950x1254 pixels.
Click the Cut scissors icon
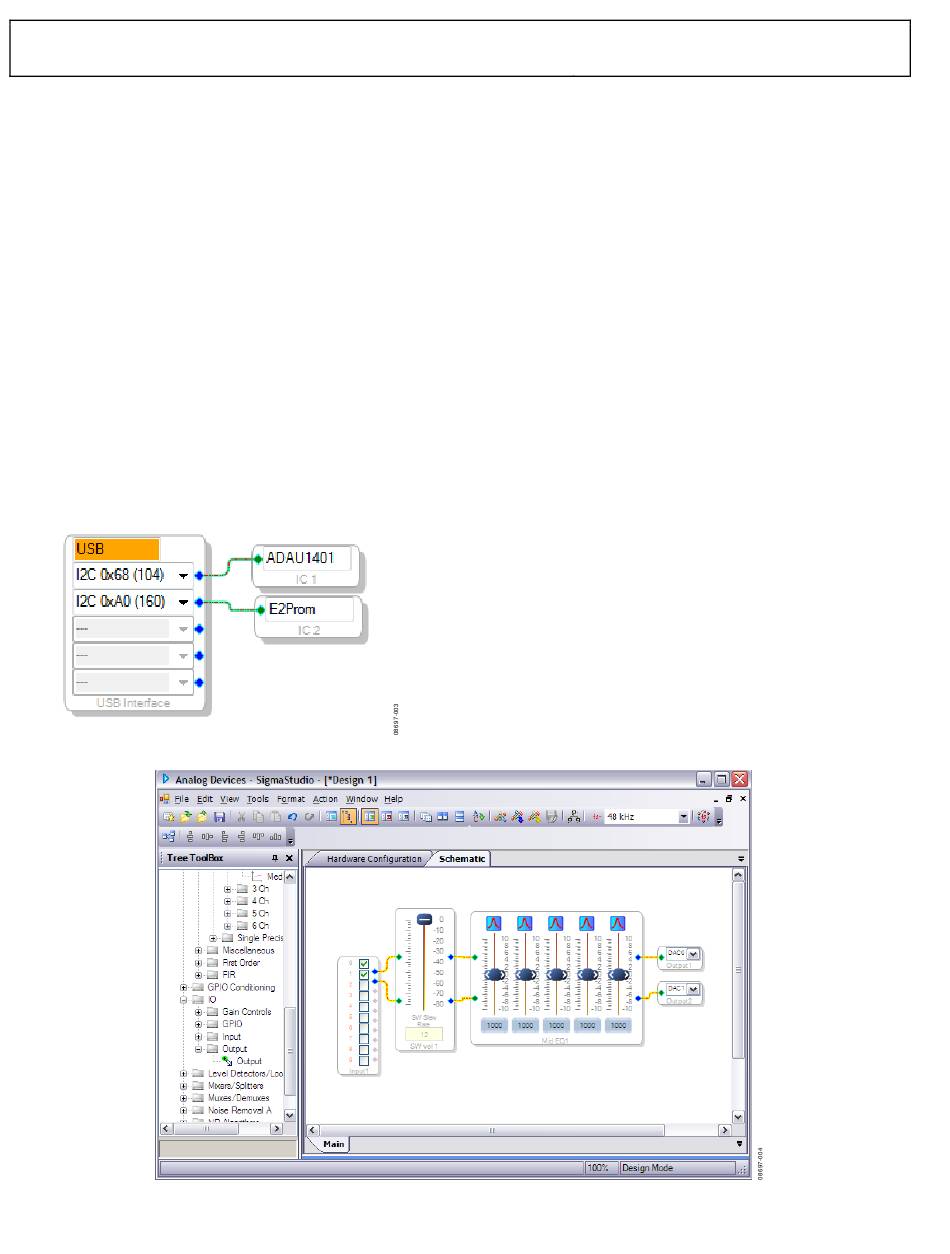242,817
